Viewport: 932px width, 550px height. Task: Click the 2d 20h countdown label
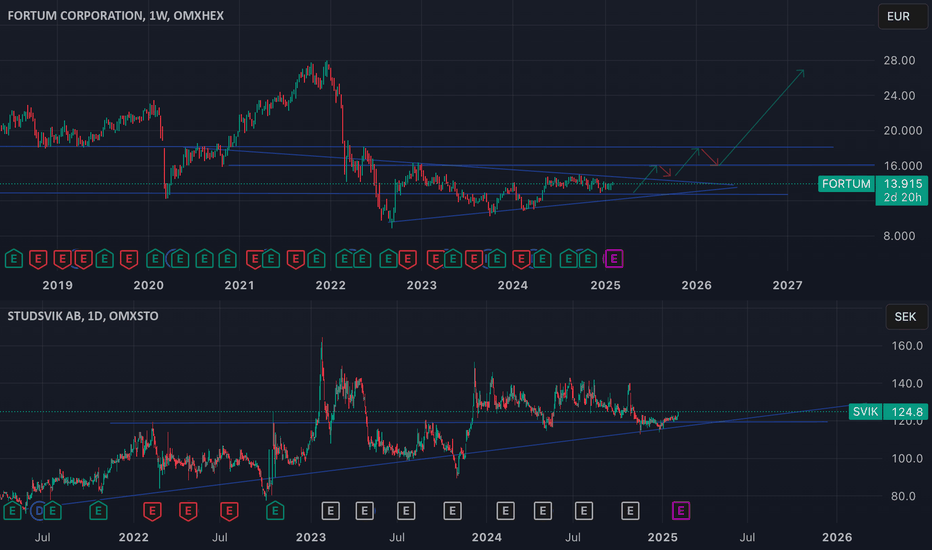point(902,198)
